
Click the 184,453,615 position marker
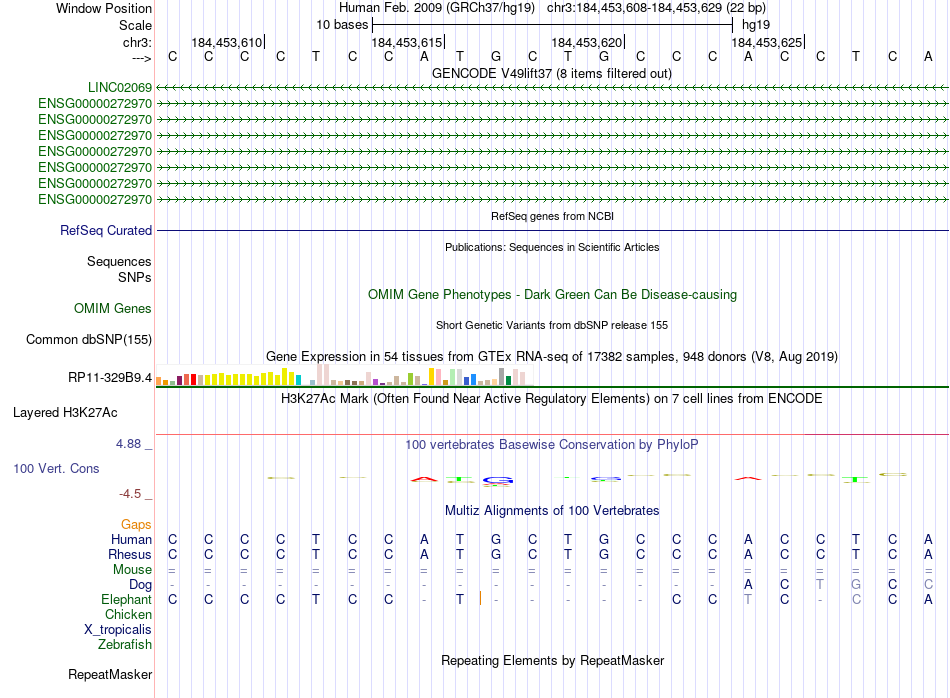click(407, 42)
